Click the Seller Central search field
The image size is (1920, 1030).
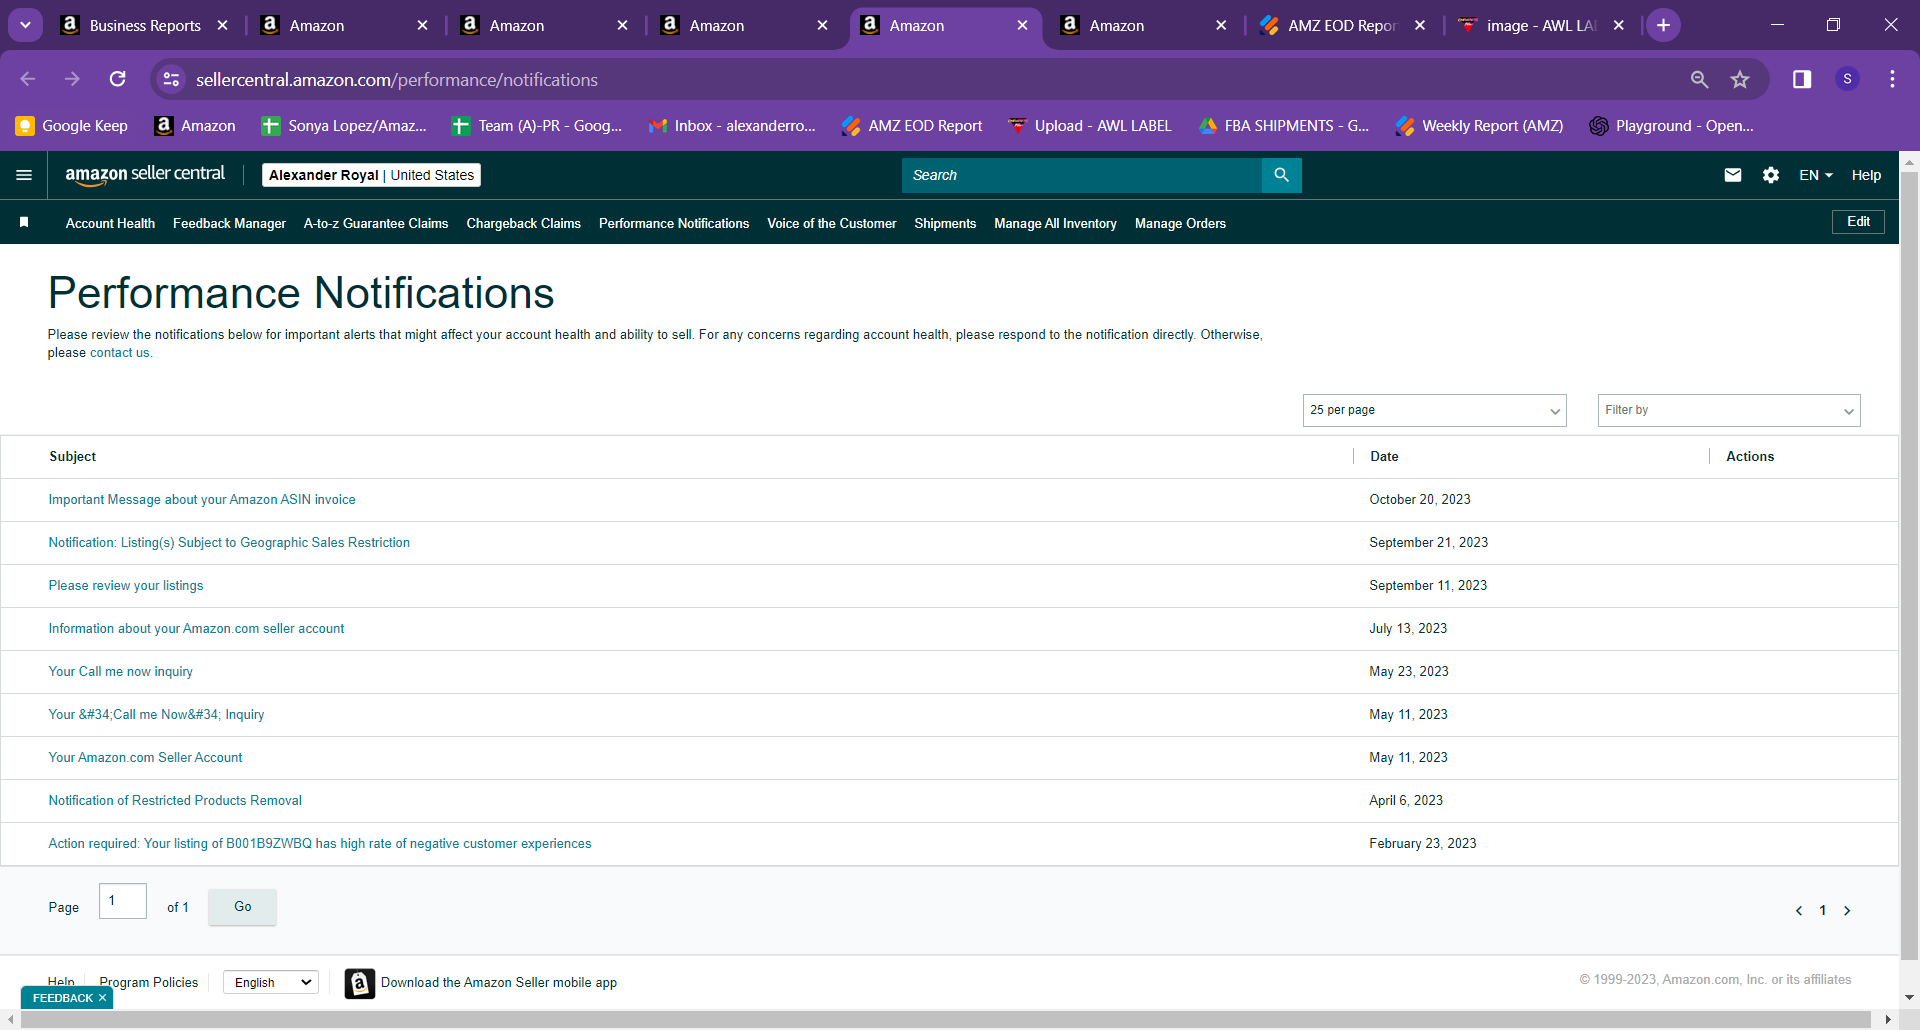tap(1082, 175)
